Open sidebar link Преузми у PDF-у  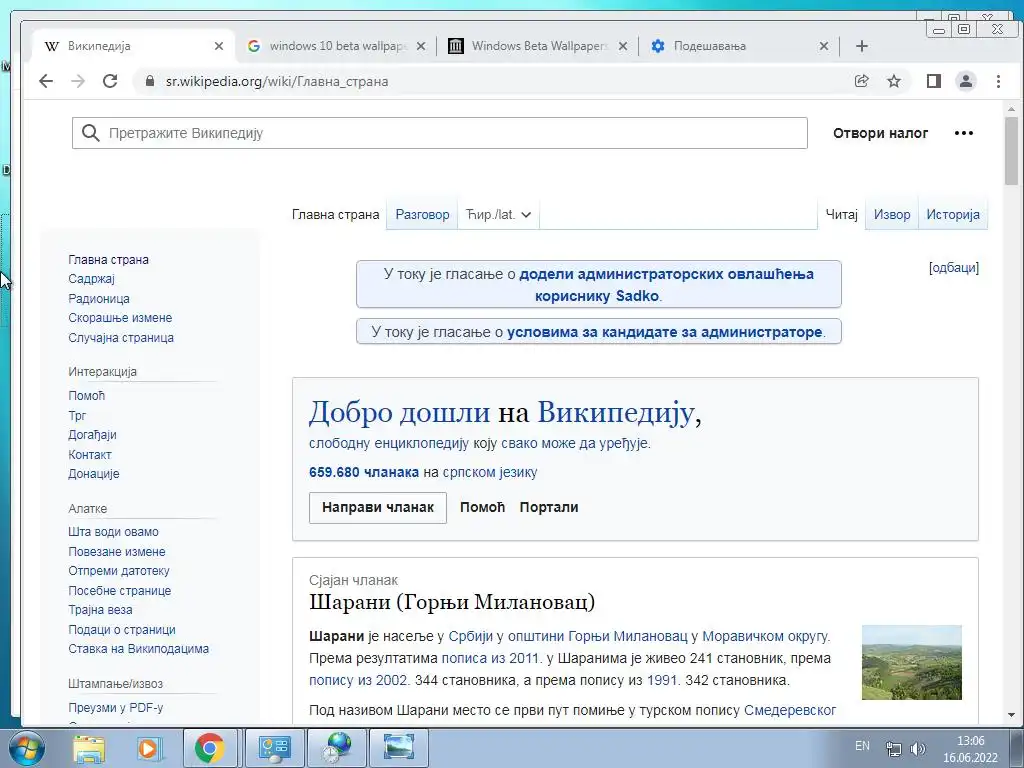pos(116,707)
